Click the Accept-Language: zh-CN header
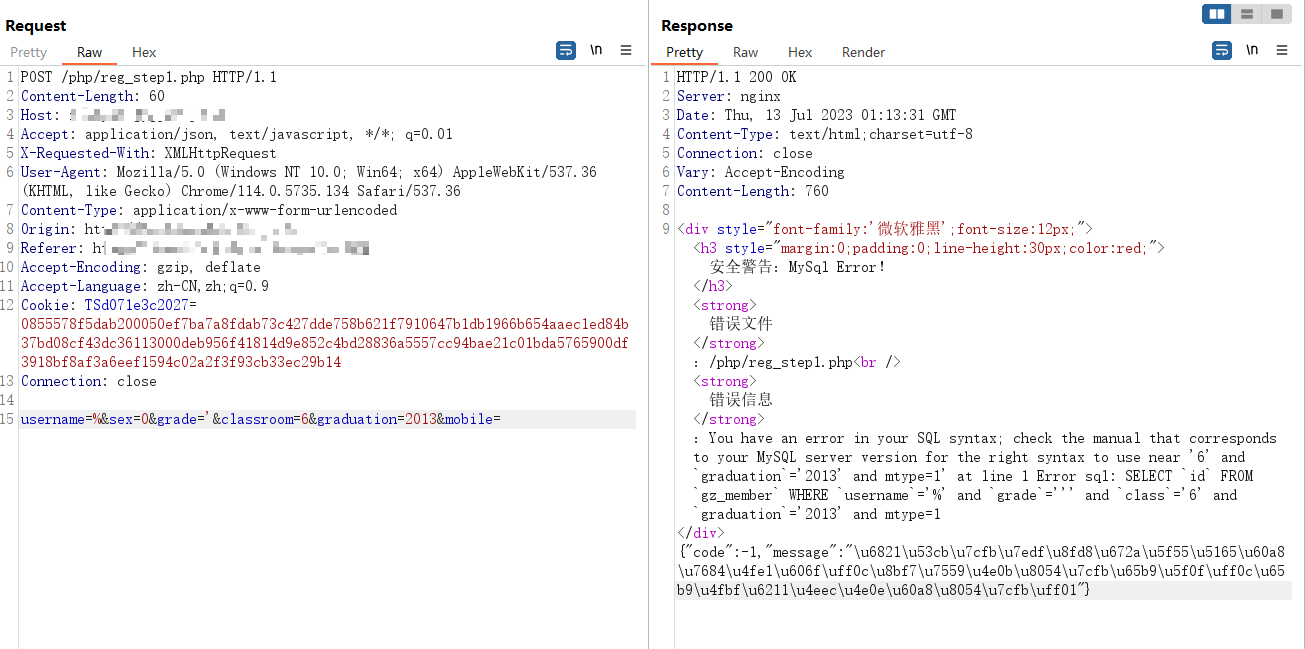 click(145, 286)
